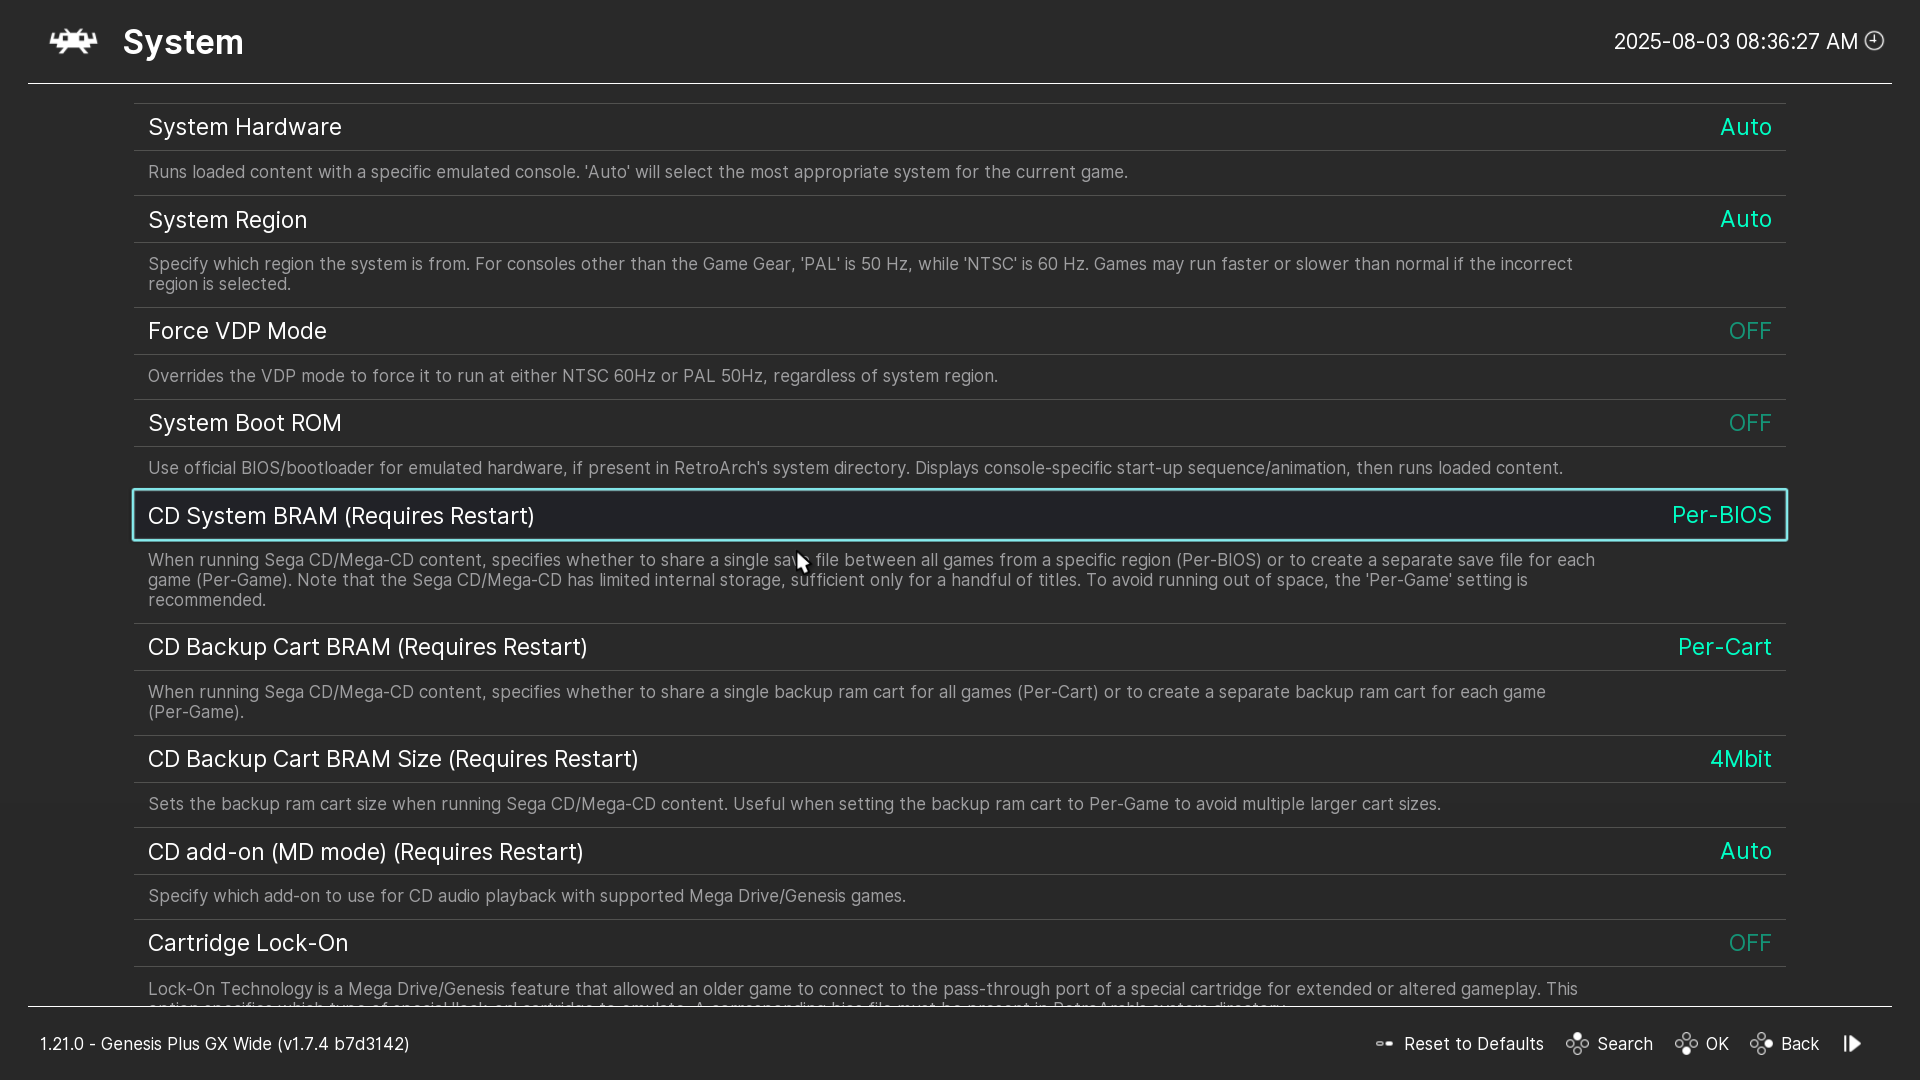Click the 'Overrides the VDP mode' description
This screenshot has width=1920, height=1080.
(573, 376)
